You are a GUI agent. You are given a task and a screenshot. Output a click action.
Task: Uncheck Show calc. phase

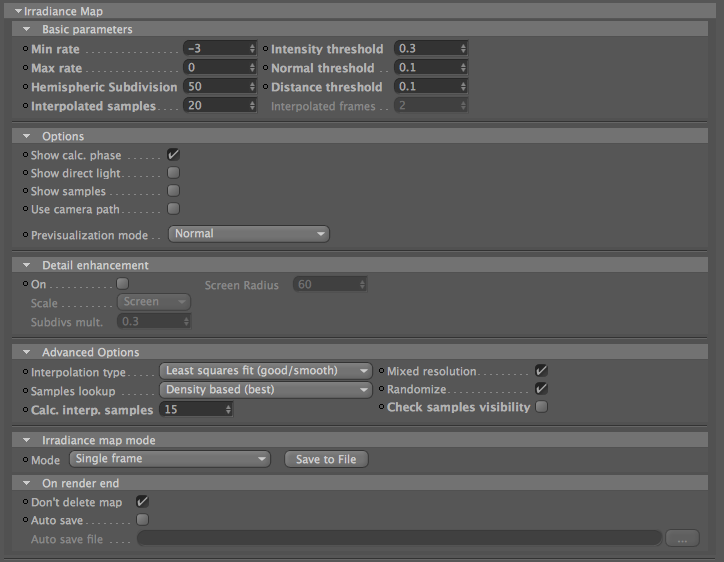pos(173,155)
